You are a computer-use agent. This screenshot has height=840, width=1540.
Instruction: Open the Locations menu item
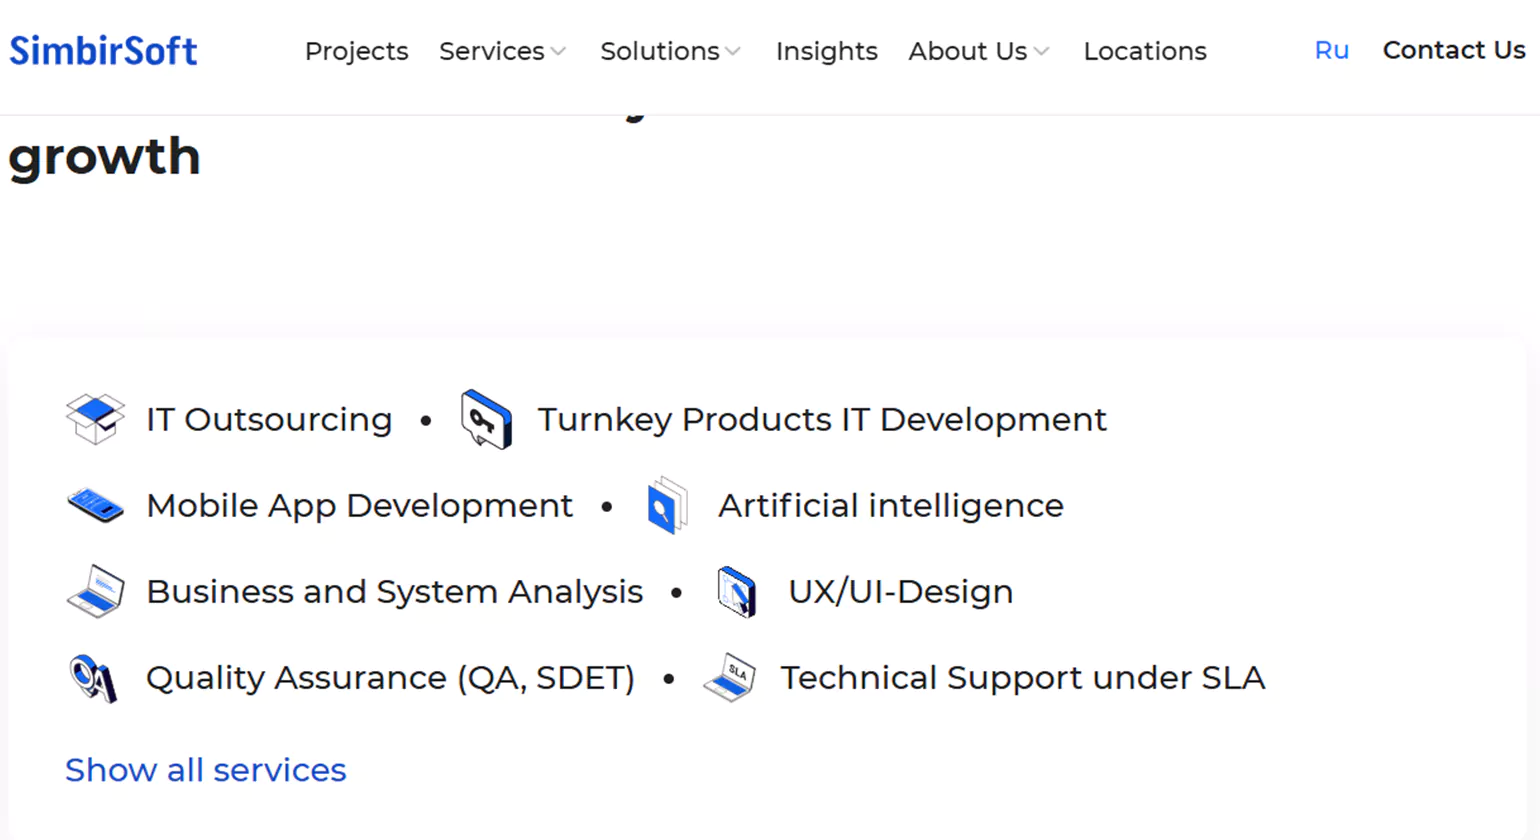pyautogui.click(x=1145, y=51)
